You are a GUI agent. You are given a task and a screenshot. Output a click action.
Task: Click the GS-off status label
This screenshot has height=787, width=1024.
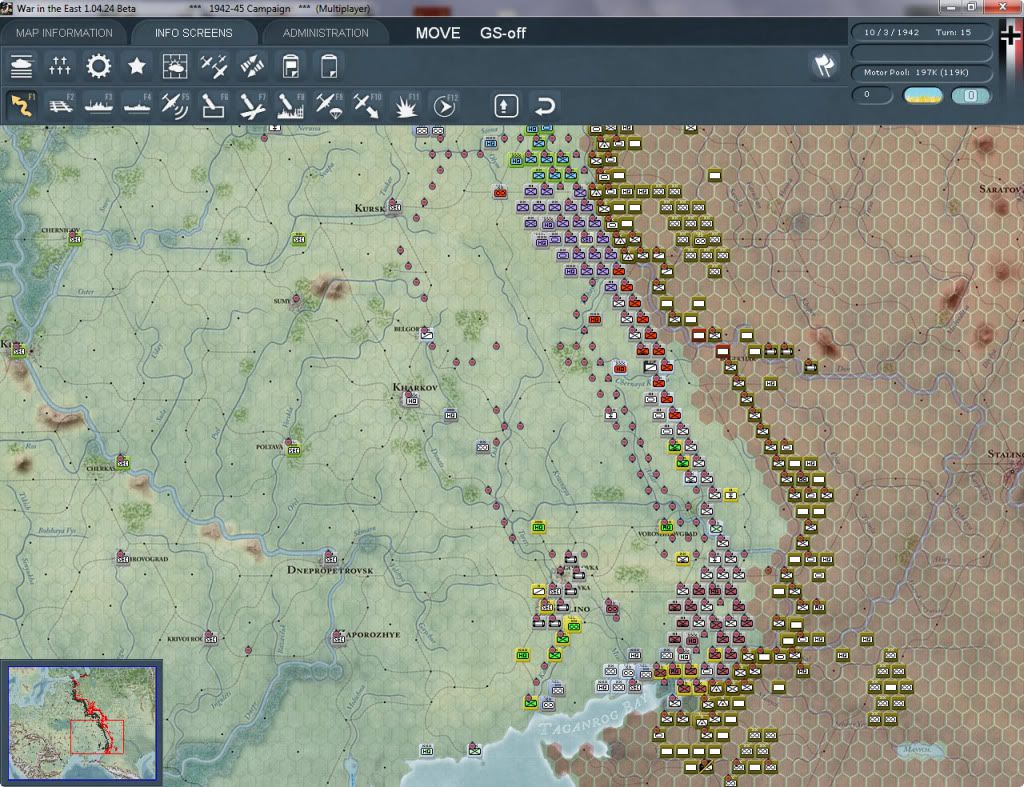pyautogui.click(x=503, y=33)
